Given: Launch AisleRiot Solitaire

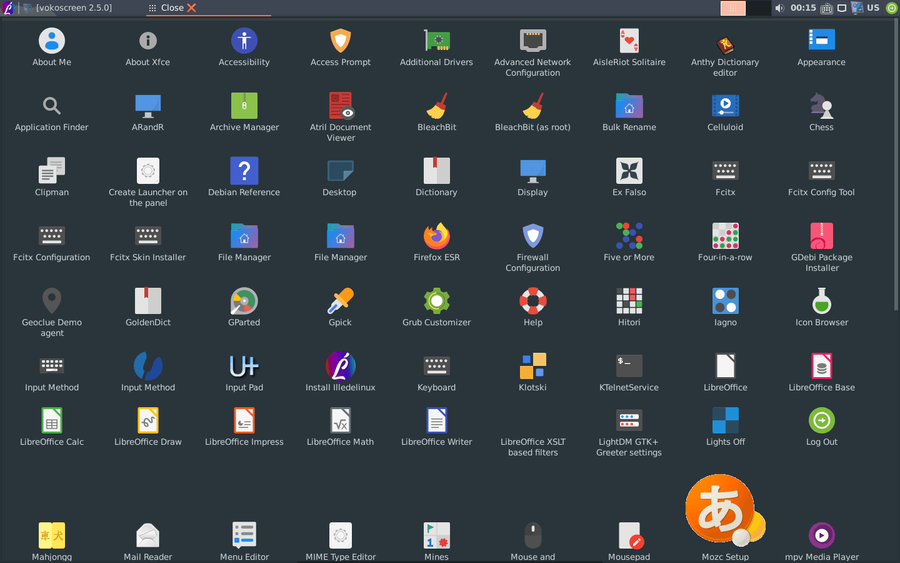Looking at the screenshot, I should pyautogui.click(x=629, y=47).
